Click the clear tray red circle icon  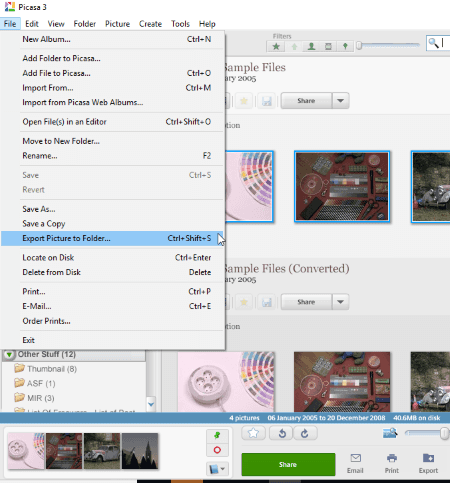point(217,450)
